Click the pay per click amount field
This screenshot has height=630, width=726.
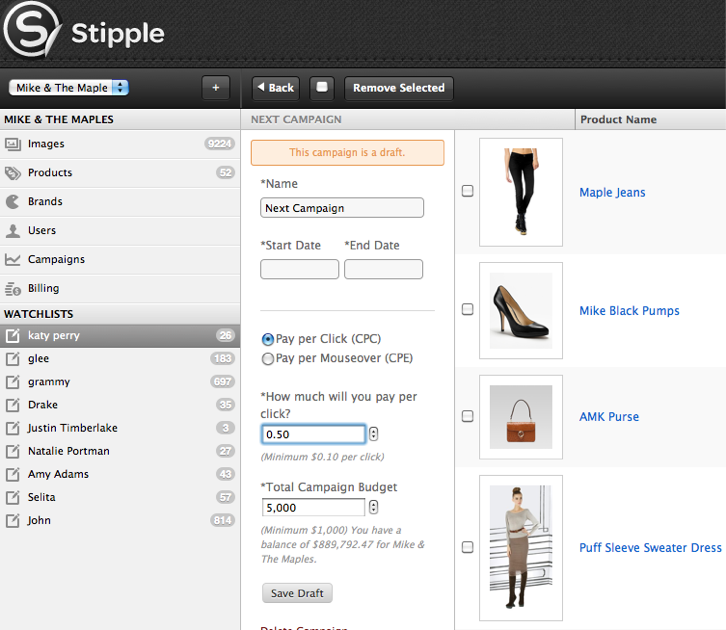(313, 434)
